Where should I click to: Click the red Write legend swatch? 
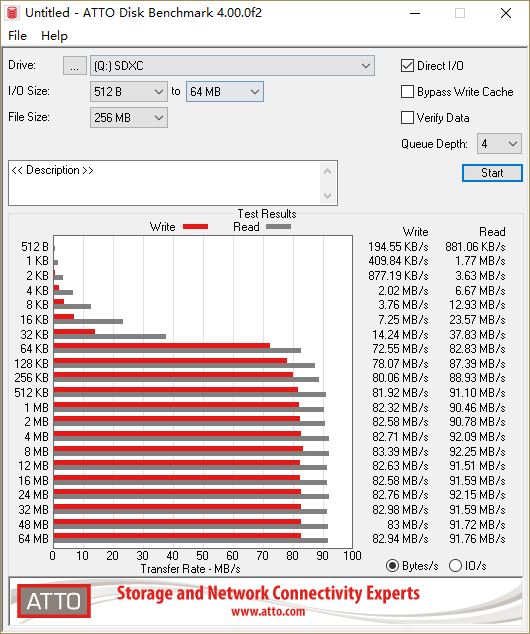[196, 226]
